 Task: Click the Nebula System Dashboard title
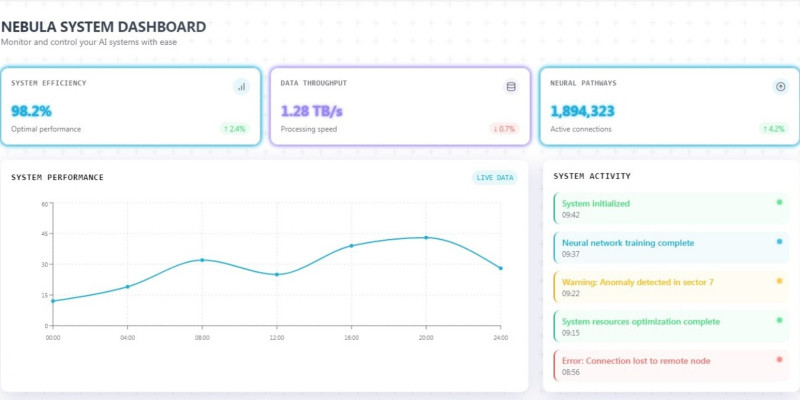[x=104, y=27]
